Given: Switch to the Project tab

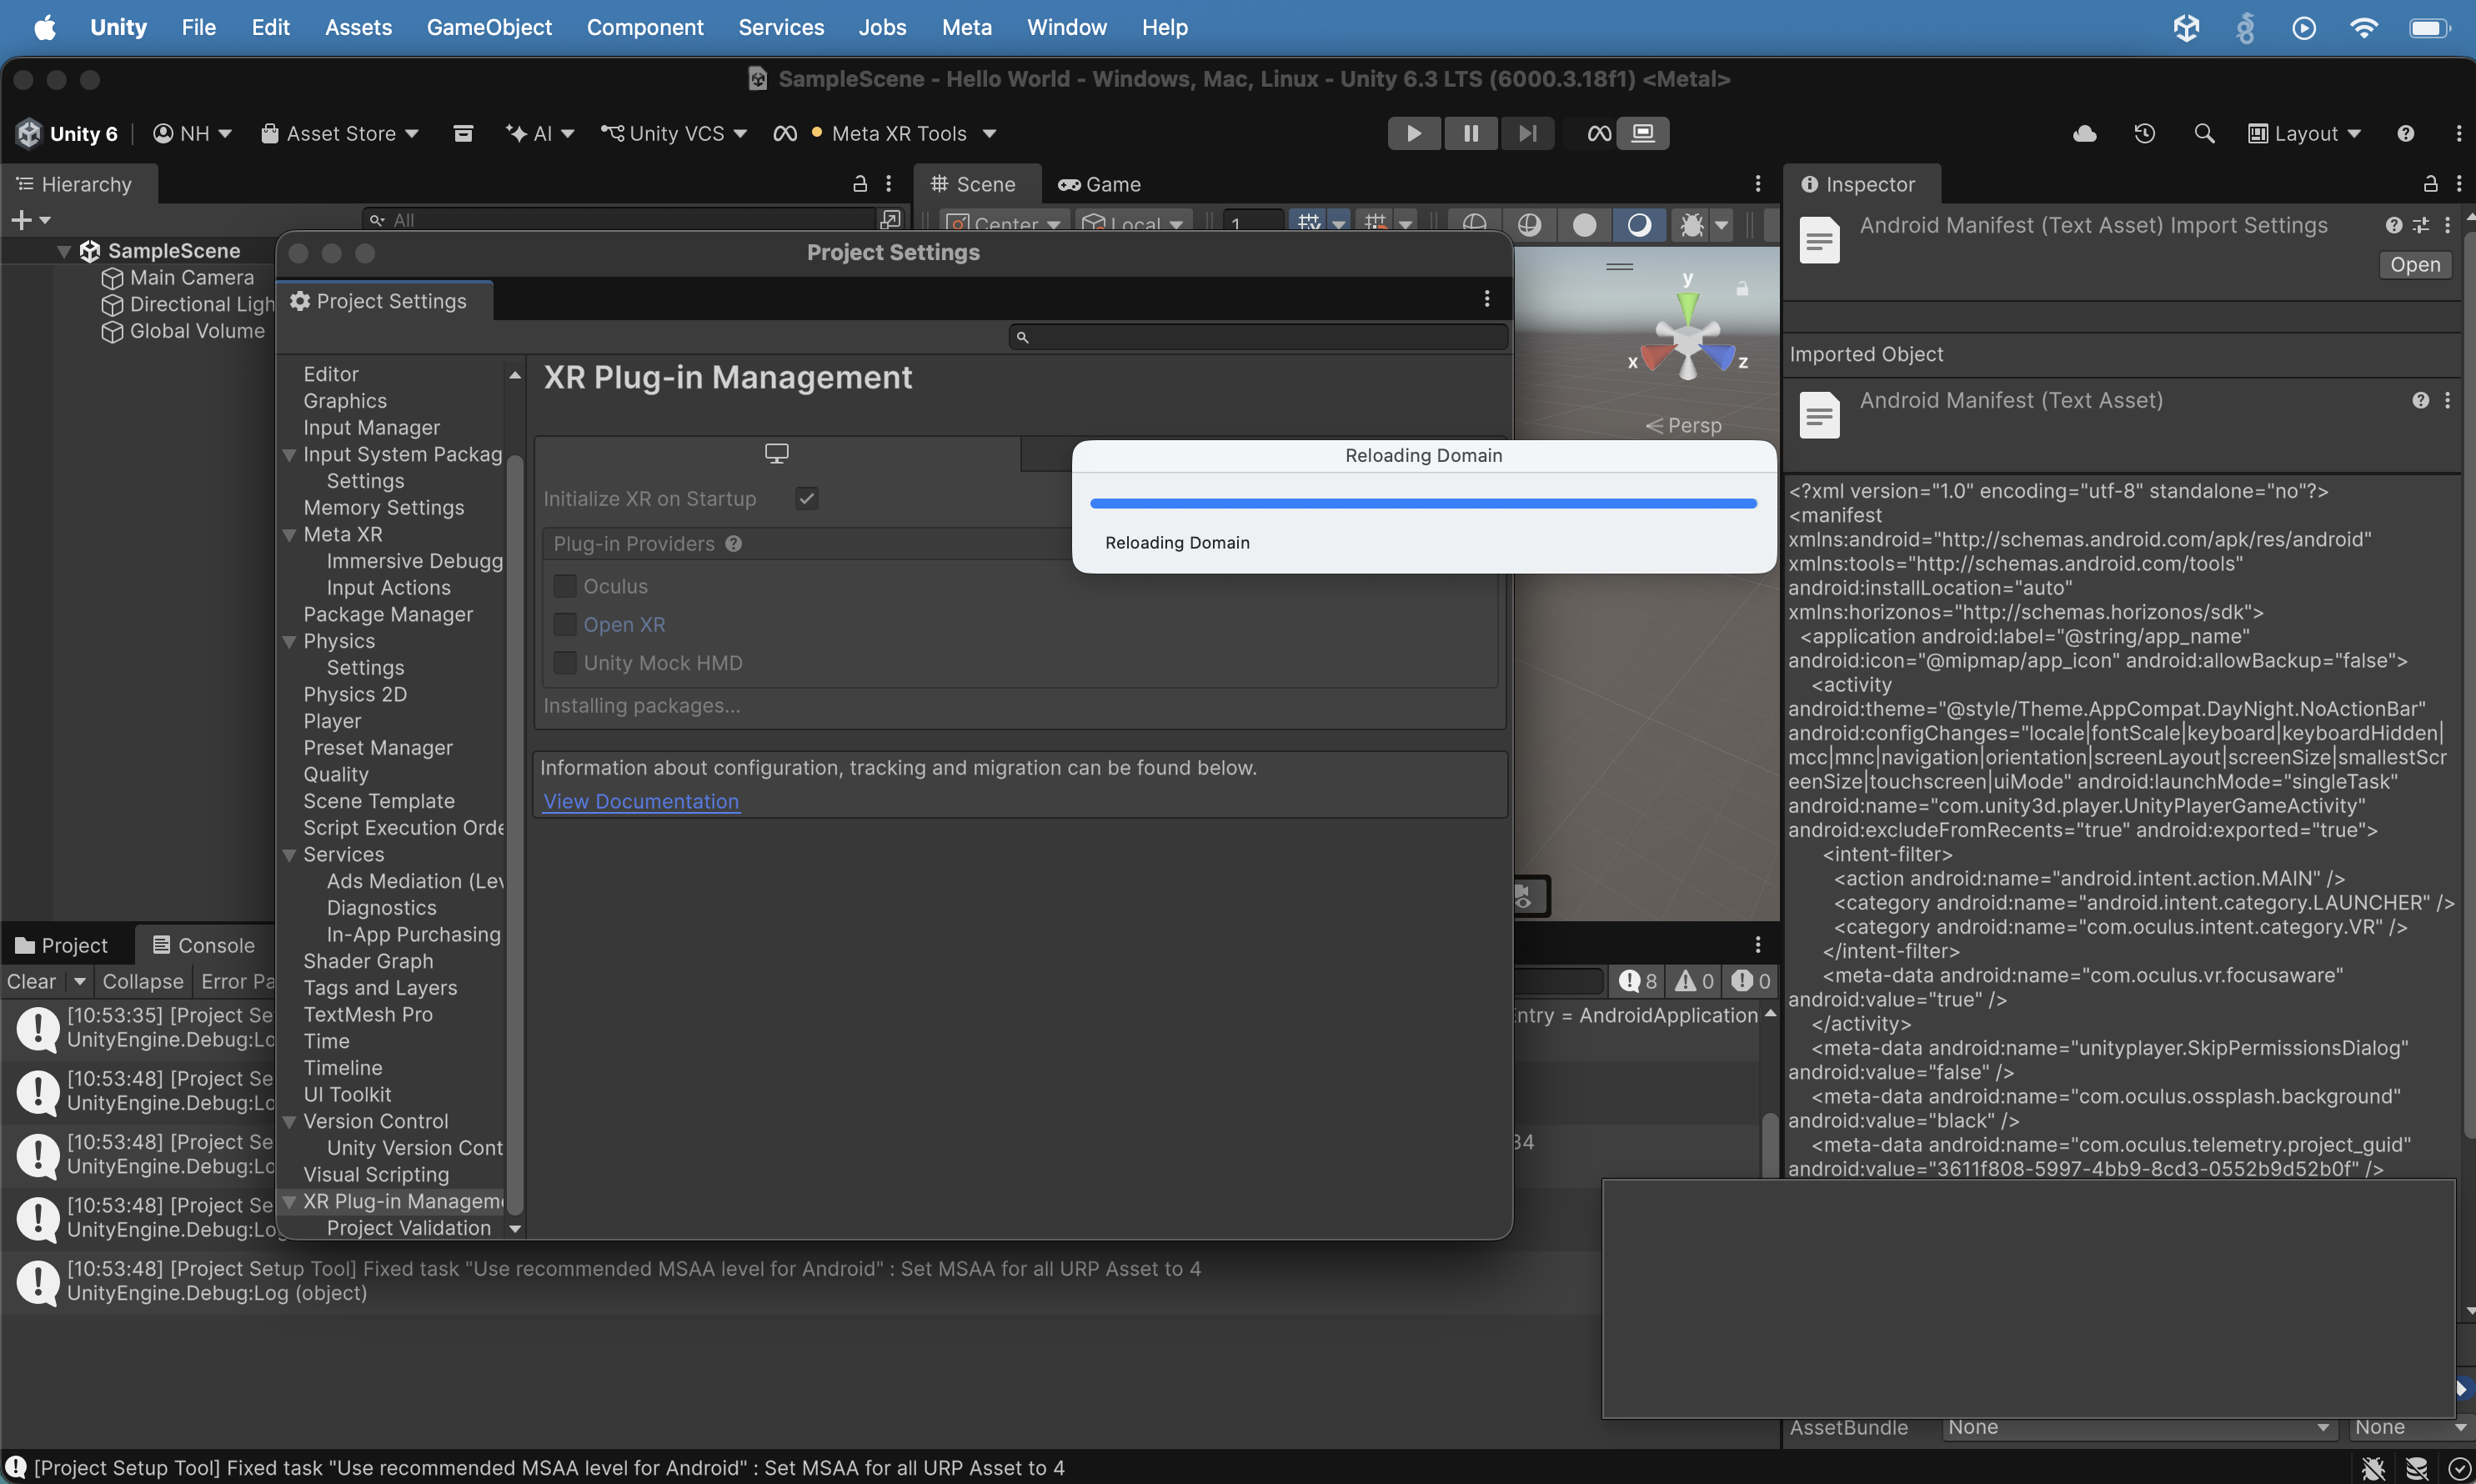Looking at the screenshot, I should click(62, 945).
